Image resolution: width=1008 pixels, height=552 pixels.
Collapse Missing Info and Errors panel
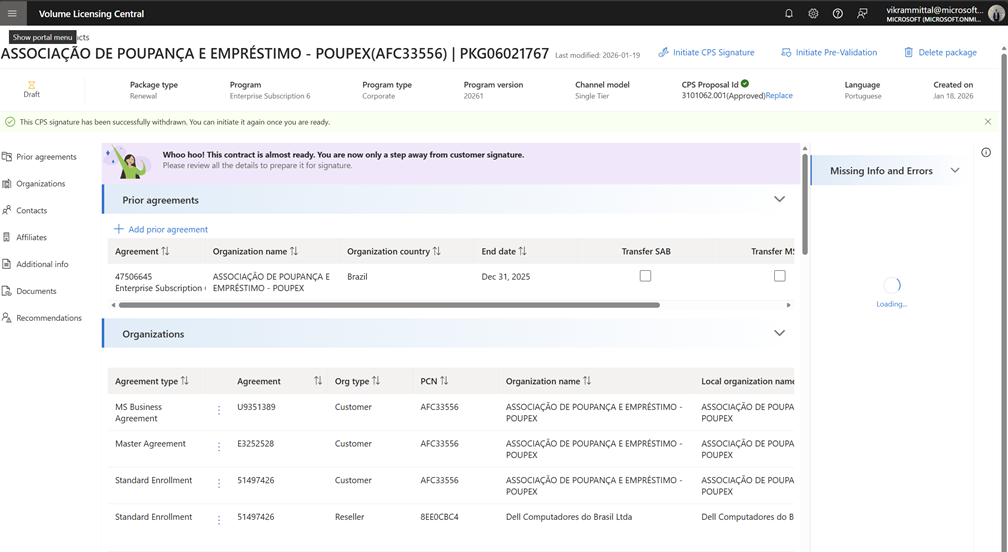(955, 170)
